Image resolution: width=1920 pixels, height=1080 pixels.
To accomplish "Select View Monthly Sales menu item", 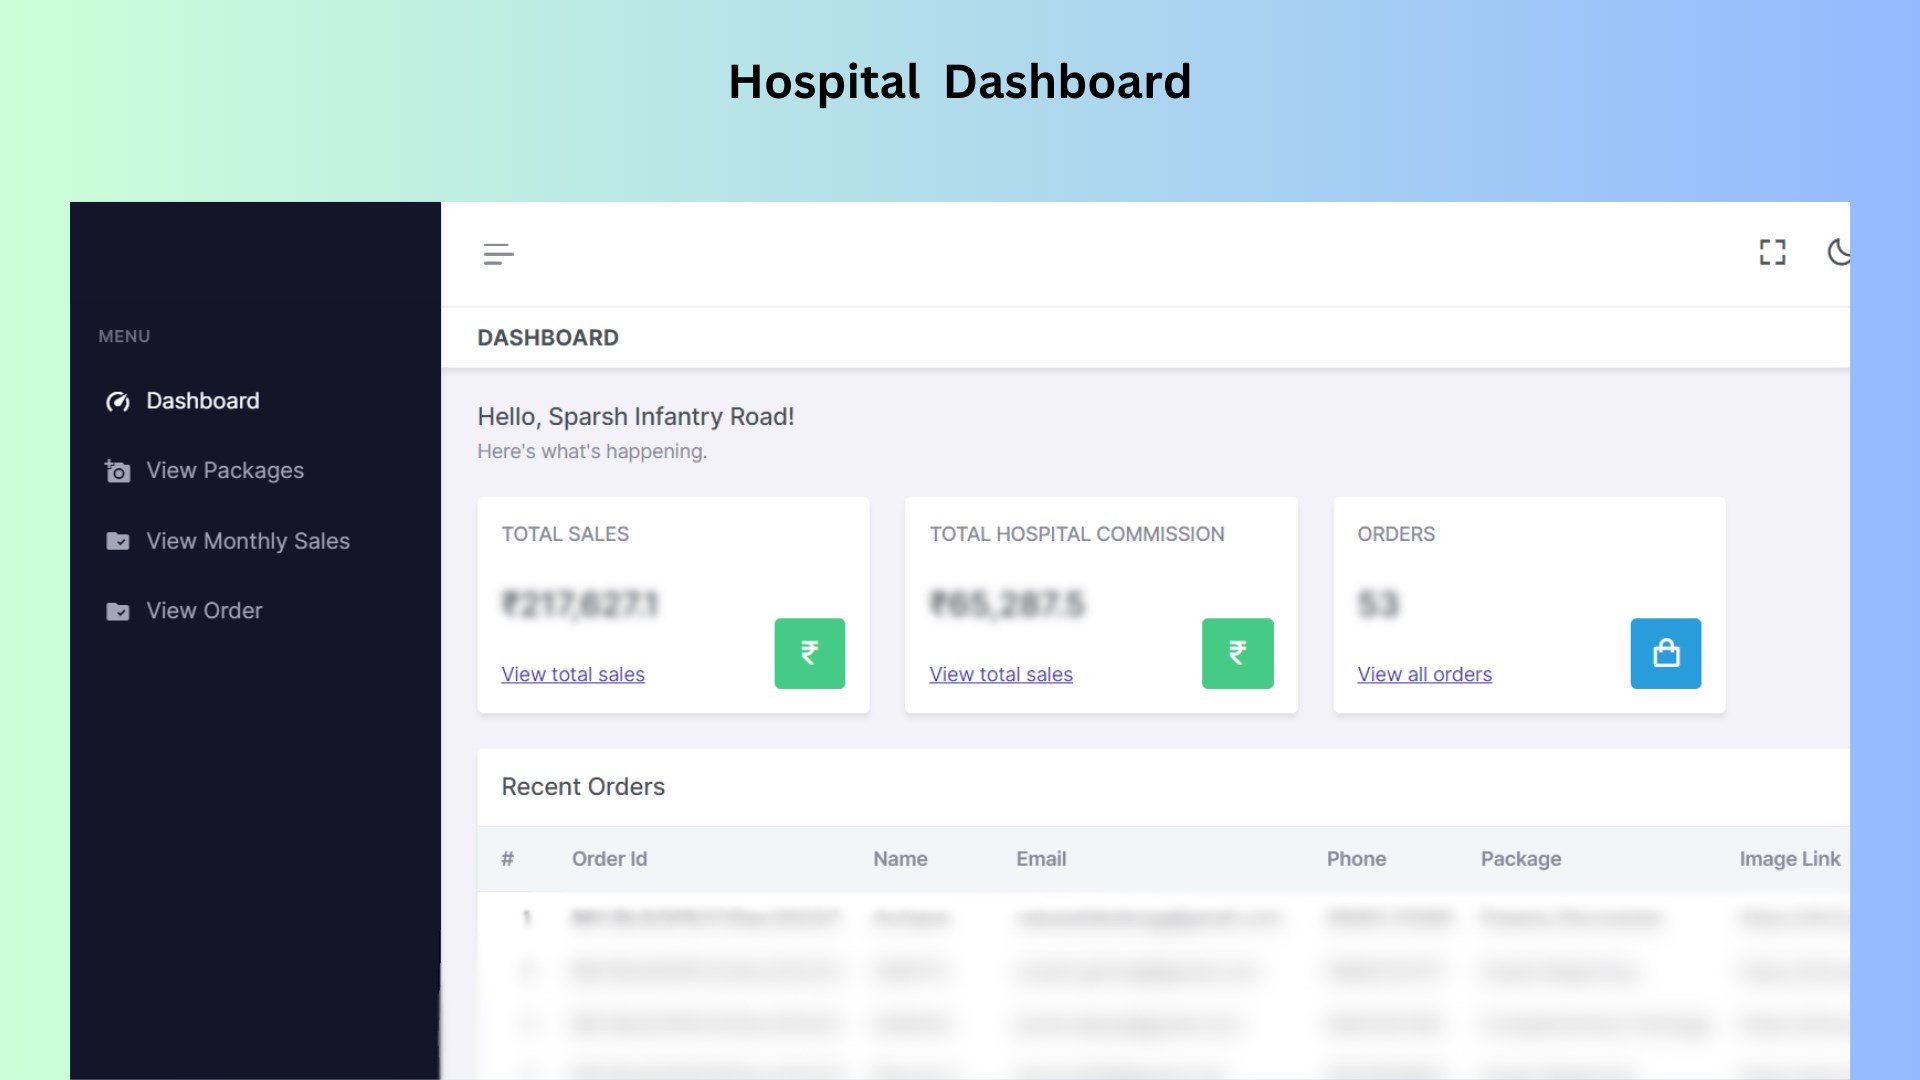I will (x=248, y=541).
